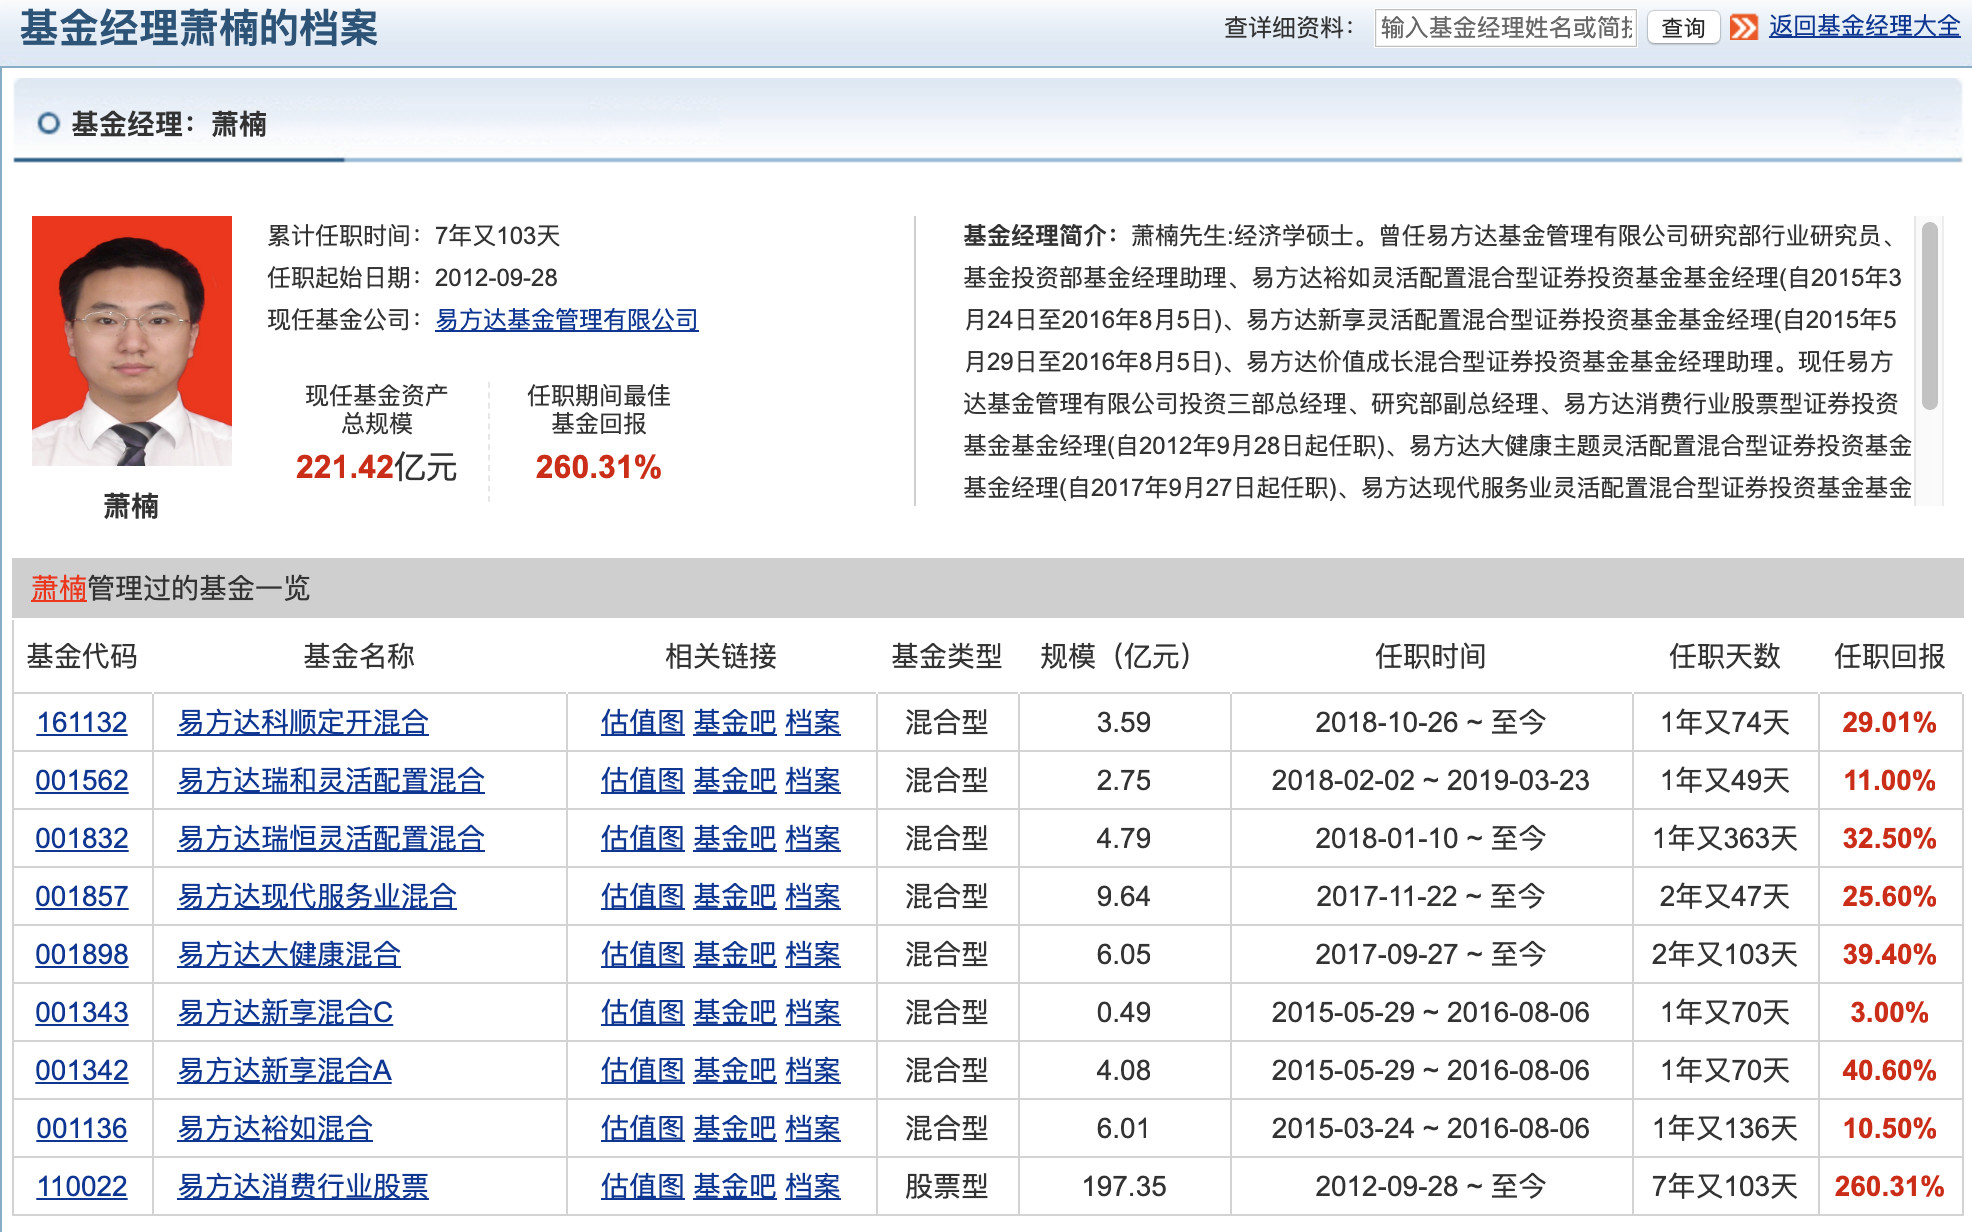The height and width of the screenshot is (1232, 1972).
Task: Click fund code 110022
Action: click(81, 1186)
